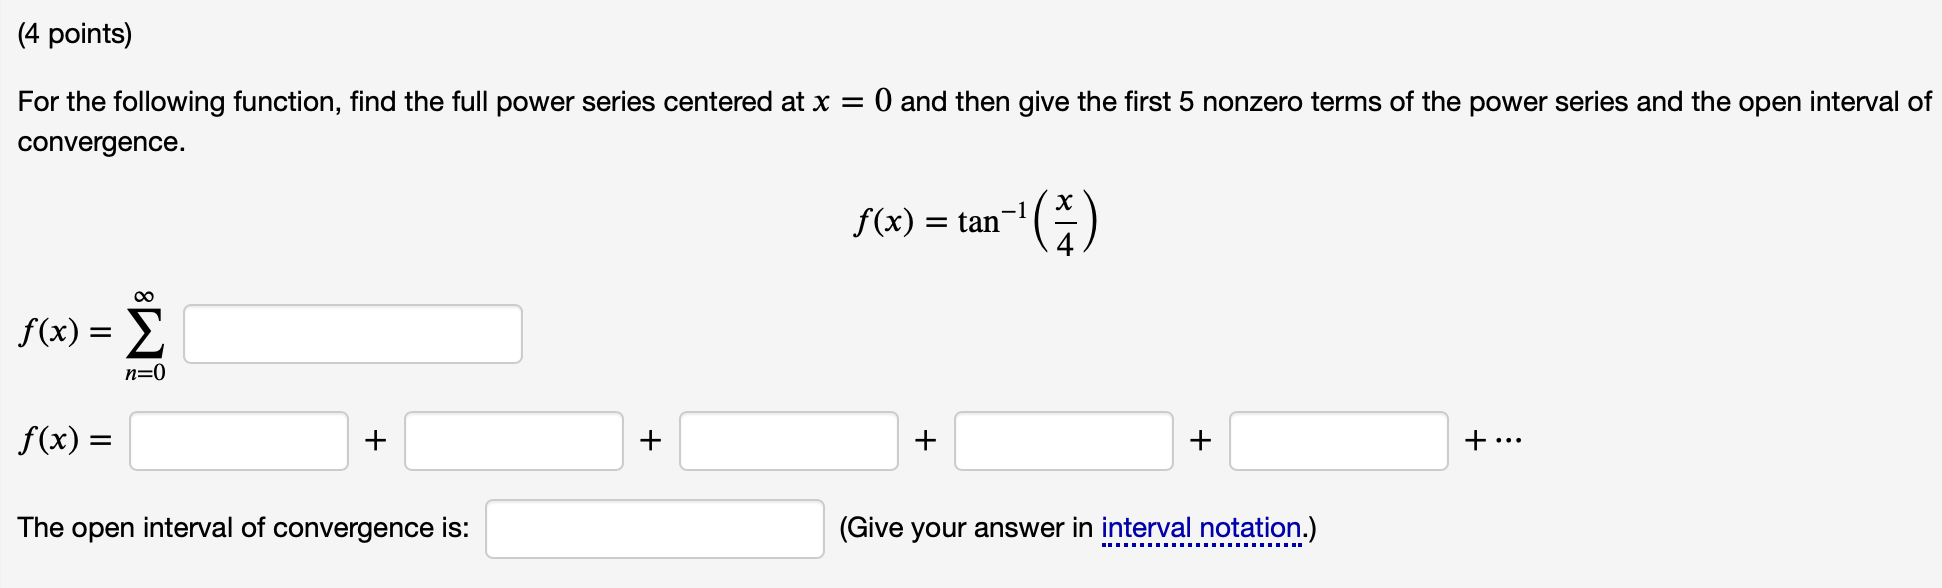This screenshot has height=588, width=1942.
Task: Select the first nonzero term input box
Action: pos(238,438)
